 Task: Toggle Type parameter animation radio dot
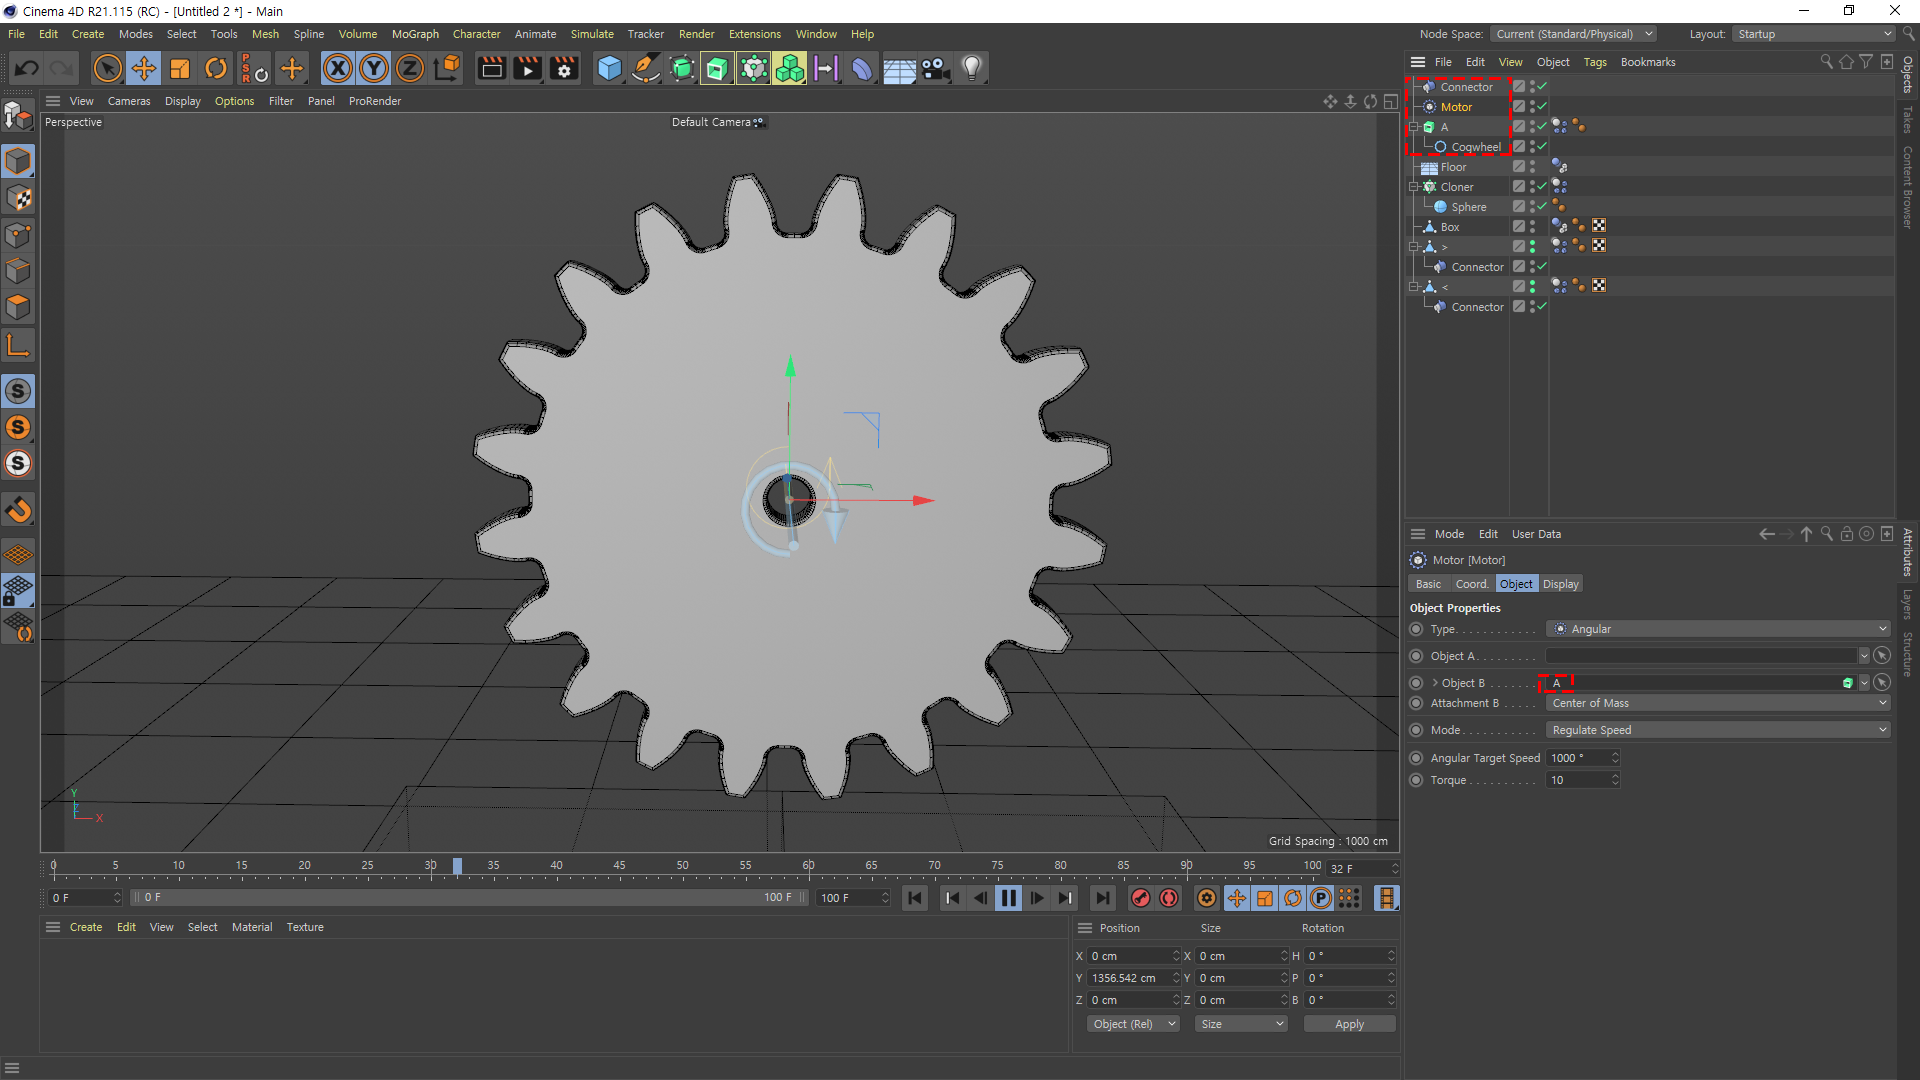(x=1416, y=629)
